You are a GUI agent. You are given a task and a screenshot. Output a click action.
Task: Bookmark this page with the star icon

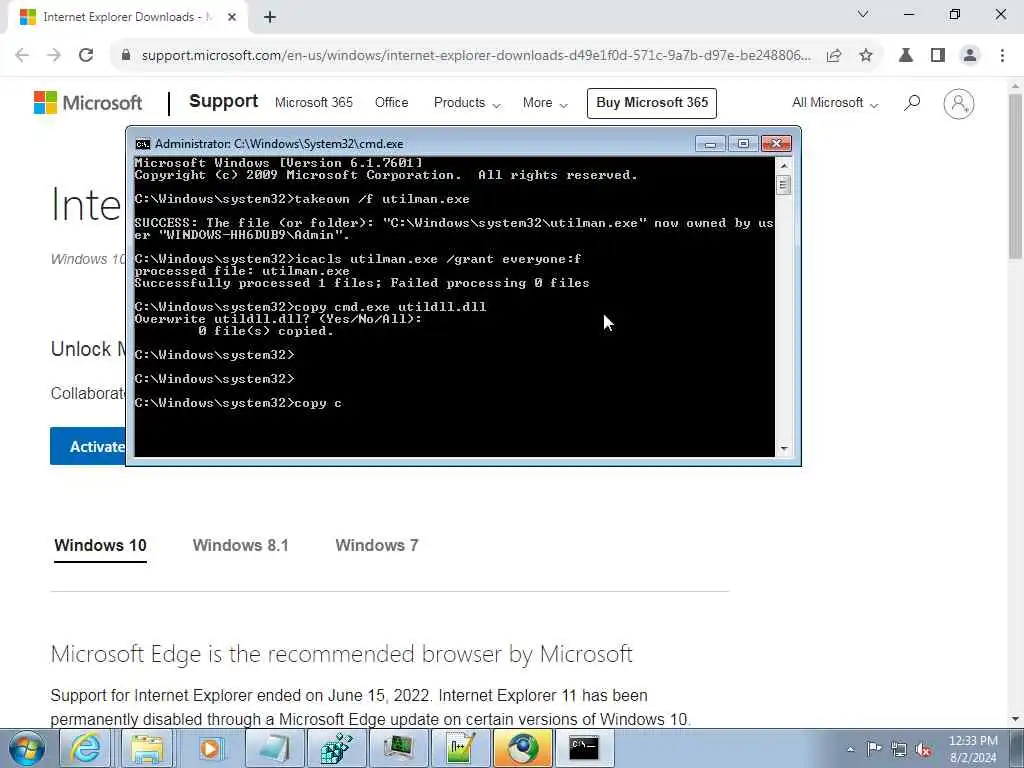pos(866,56)
